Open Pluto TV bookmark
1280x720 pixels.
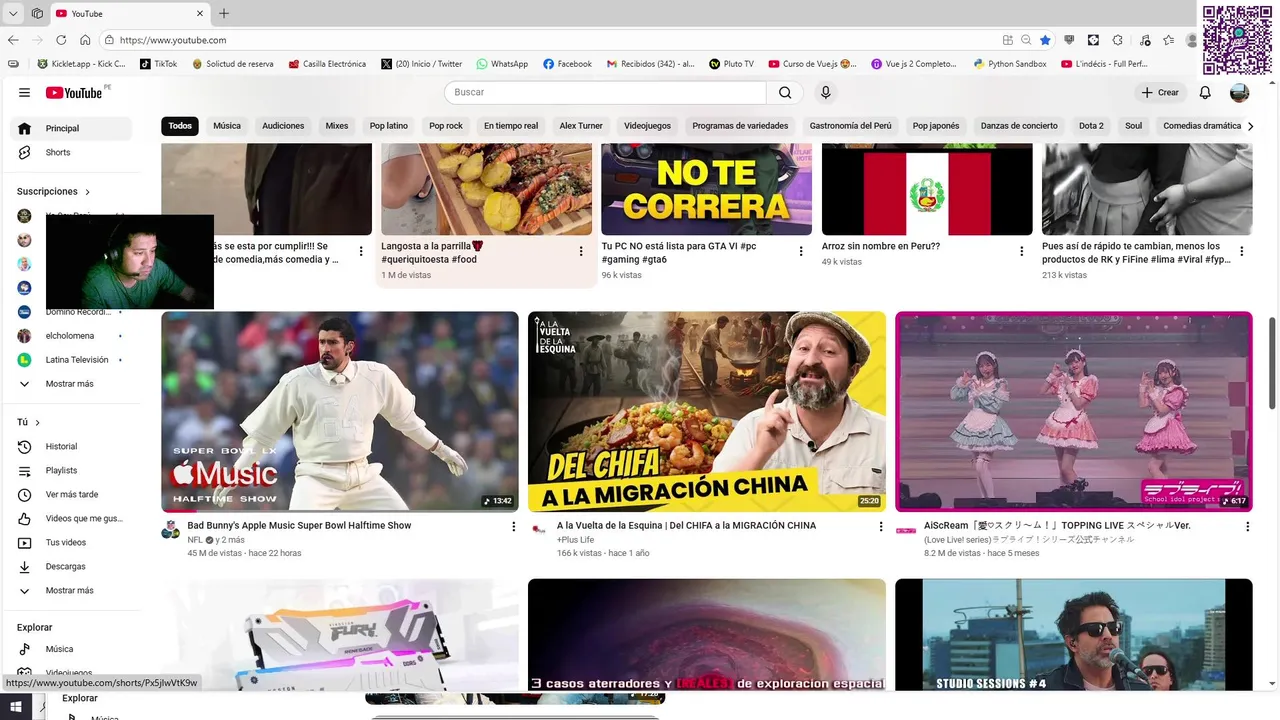tap(731, 64)
